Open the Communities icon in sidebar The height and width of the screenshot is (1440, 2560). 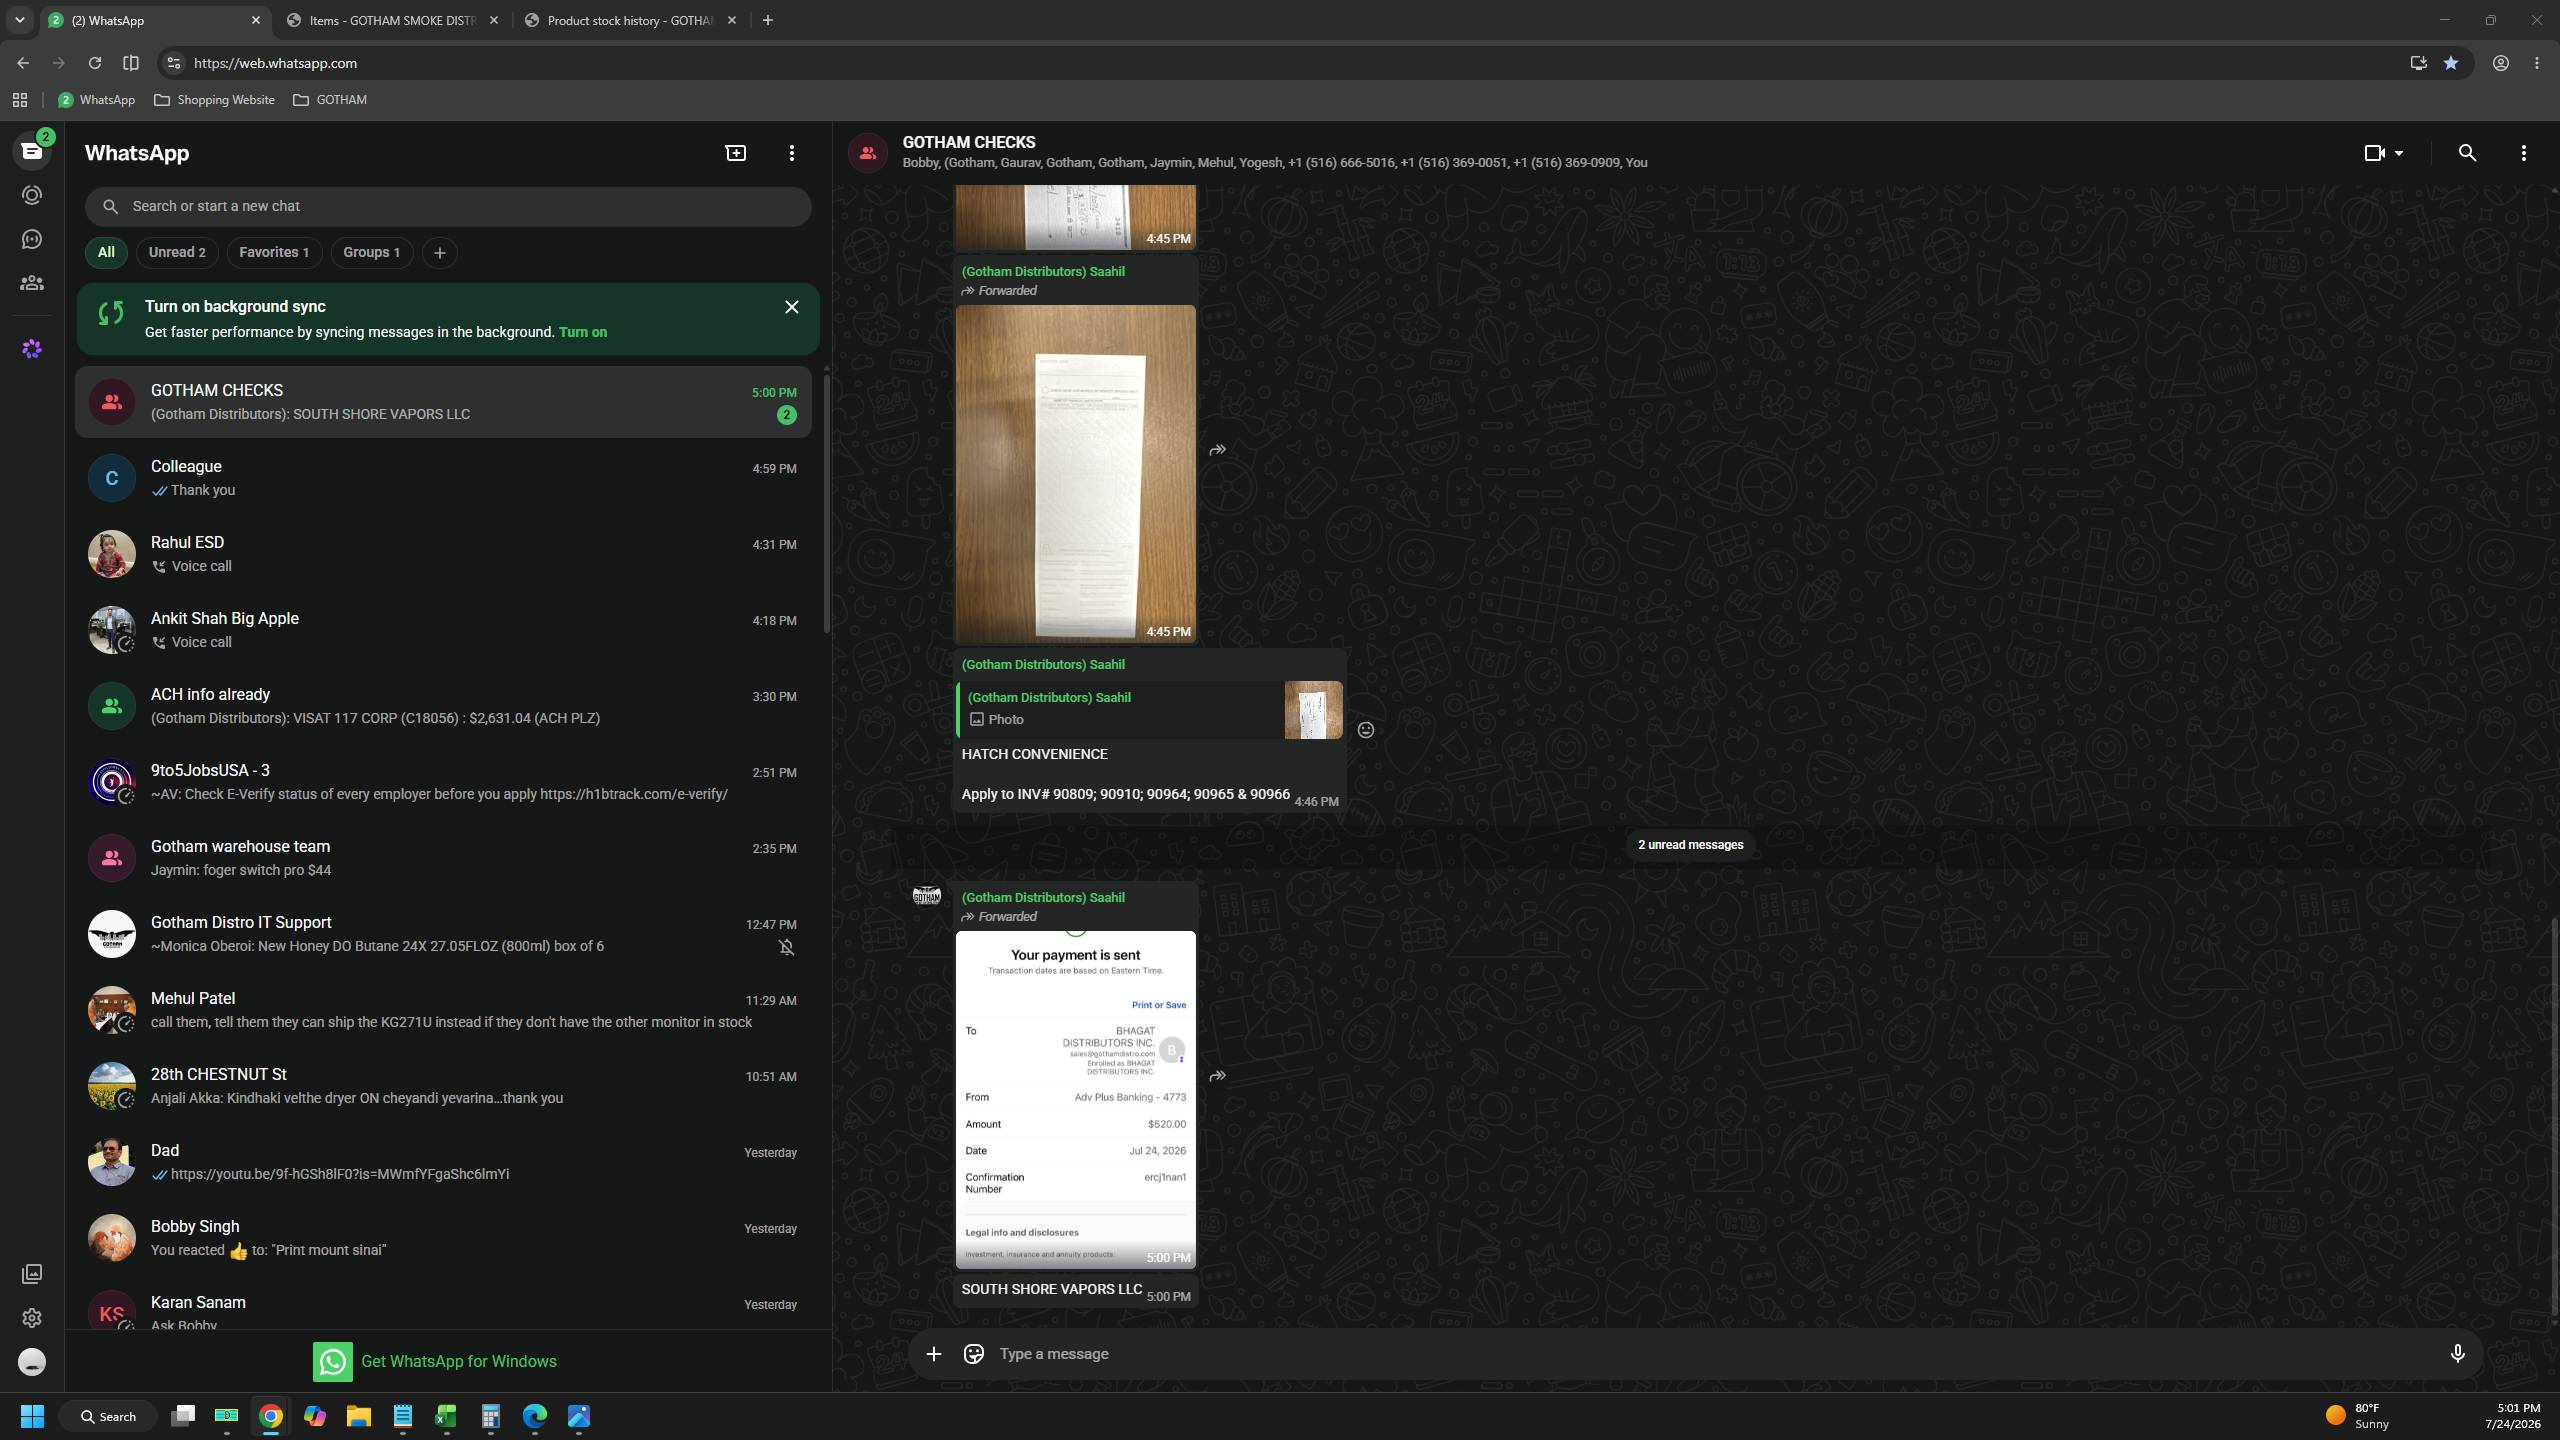point(32,283)
